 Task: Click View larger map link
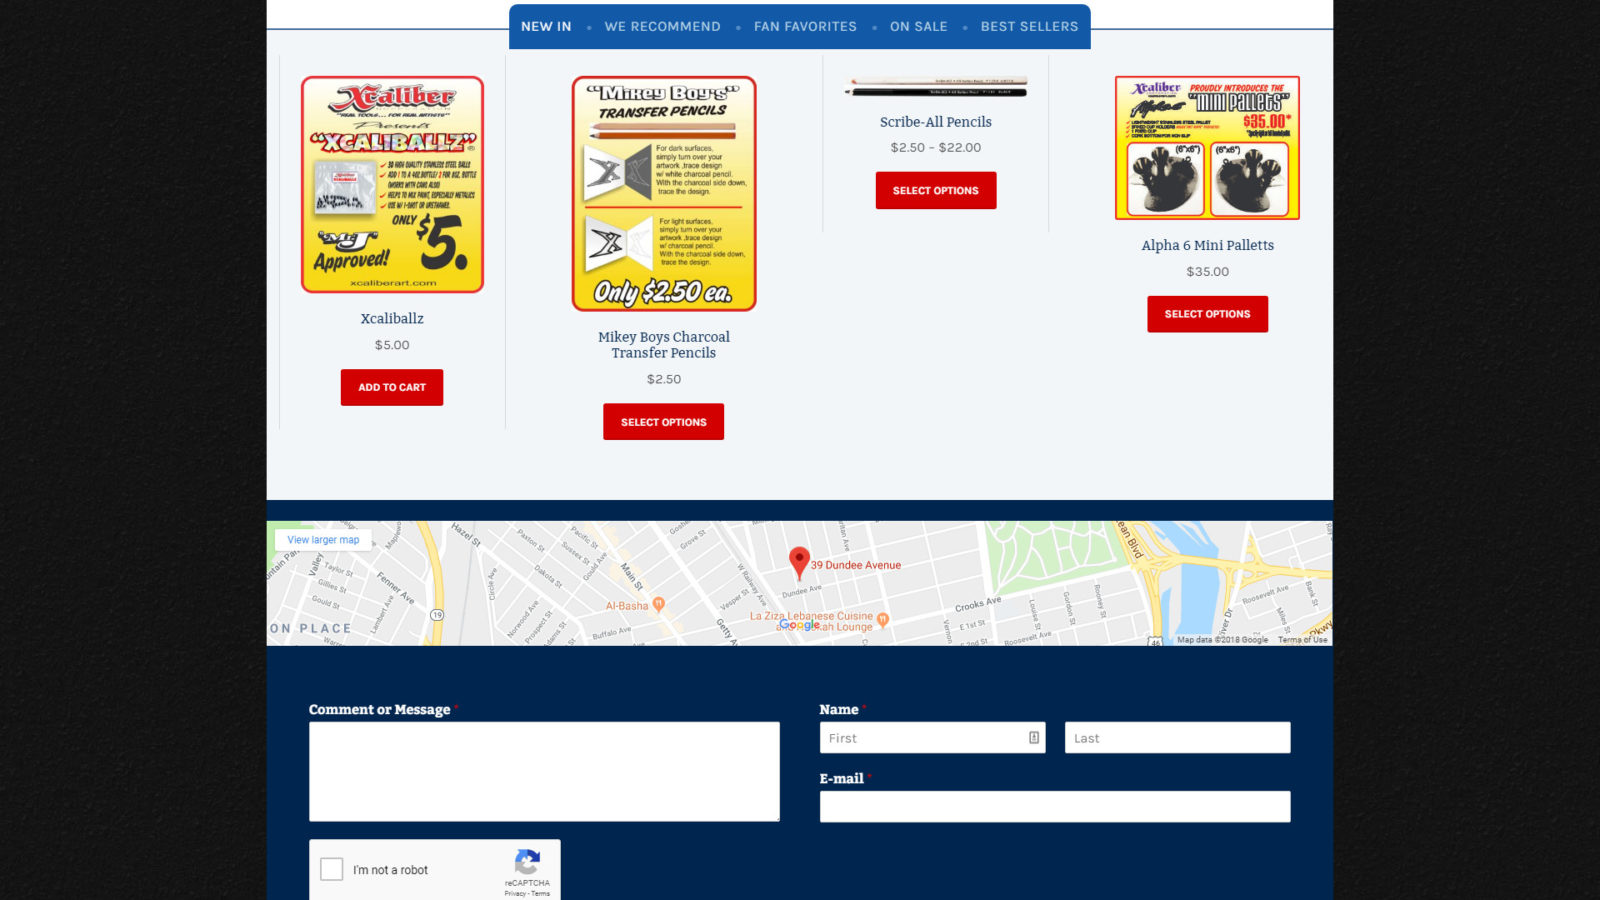pos(323,540)
